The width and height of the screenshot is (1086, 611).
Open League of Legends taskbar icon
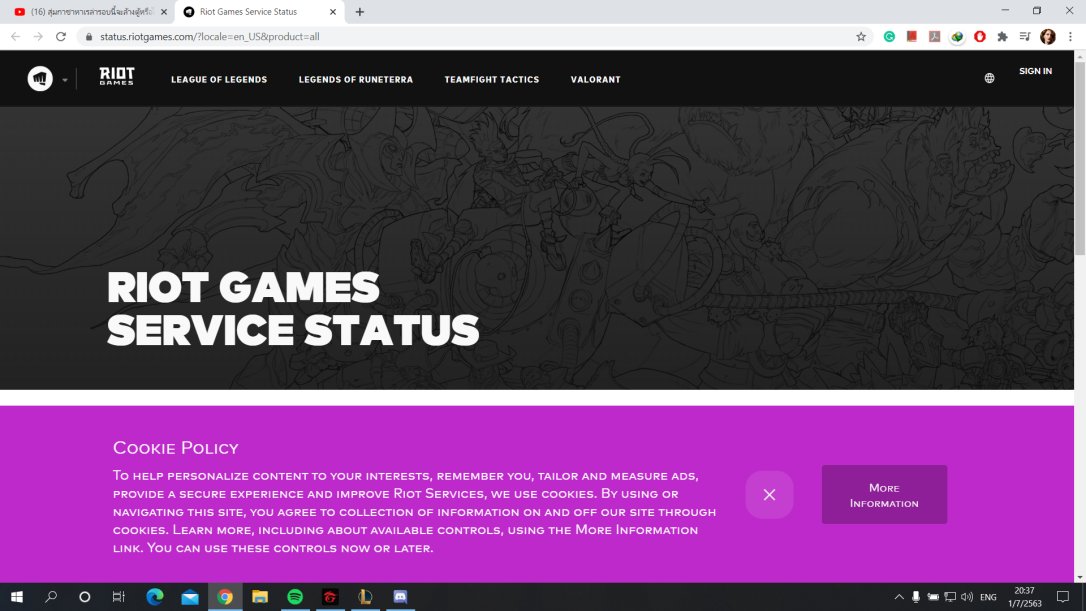(365, 596)
